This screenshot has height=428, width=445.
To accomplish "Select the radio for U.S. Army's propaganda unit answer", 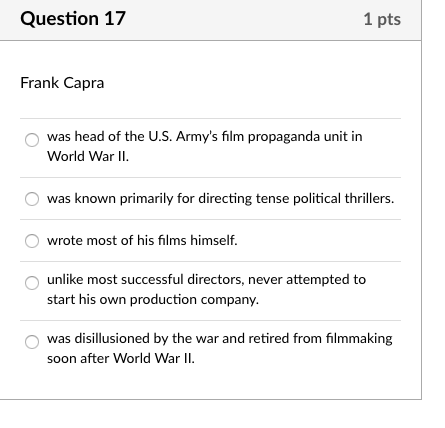I will tap(32, 140).
